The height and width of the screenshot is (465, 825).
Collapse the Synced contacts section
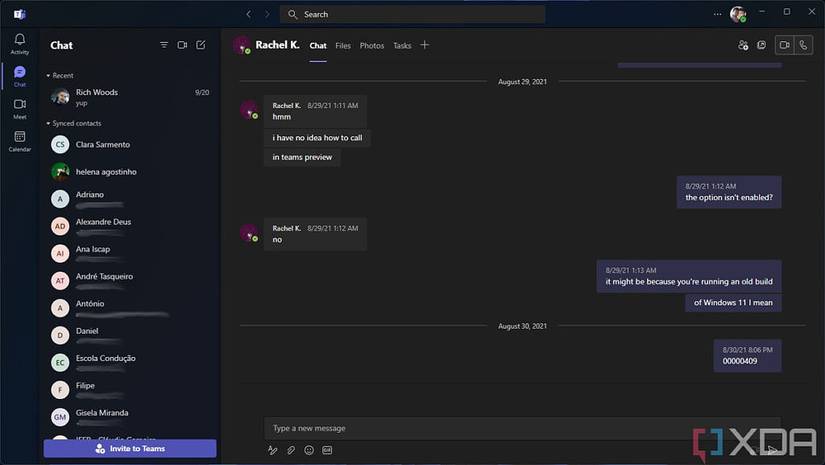coord(74,123)
